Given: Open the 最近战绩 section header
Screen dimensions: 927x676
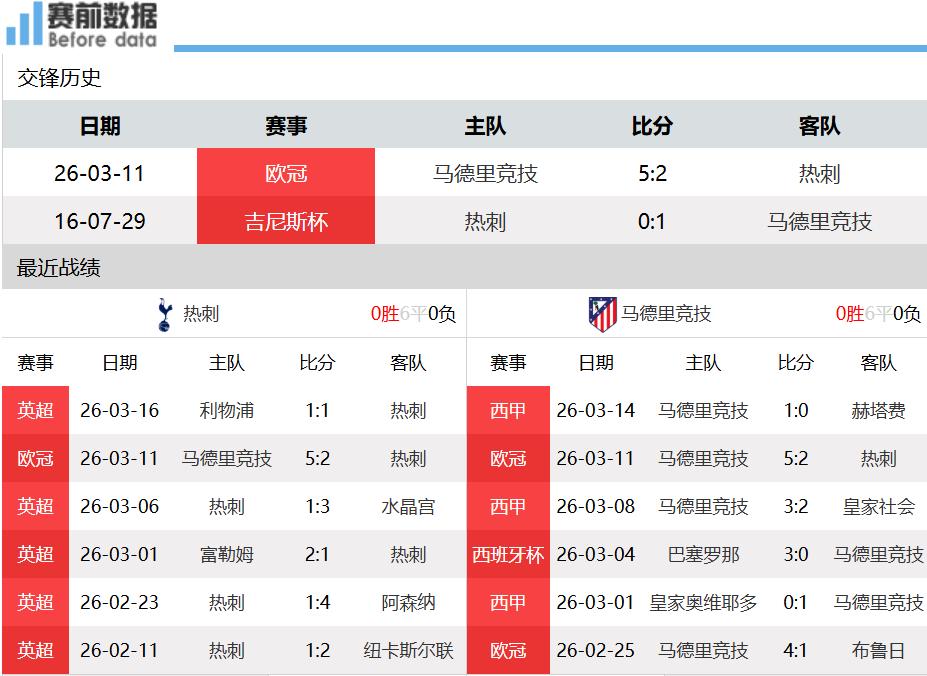Looking at the screenshot, I should click(x=59, y=268).
